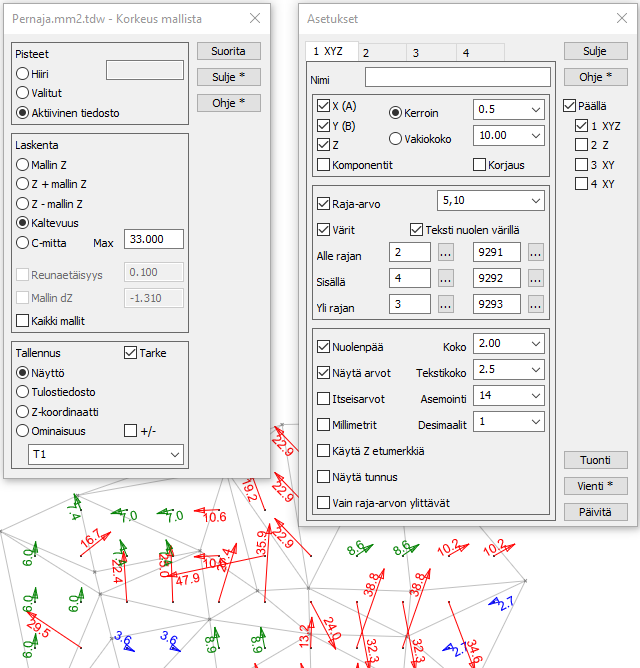The height and width of the screenshot is (668, 640).
Task: Switch to the 1 XYZ tab
Action: [332, 52]
